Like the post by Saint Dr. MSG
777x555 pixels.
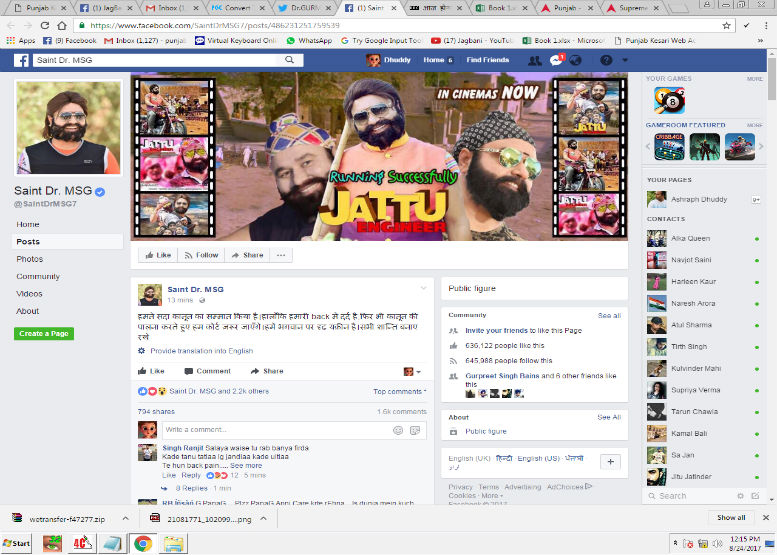point(151,371)
